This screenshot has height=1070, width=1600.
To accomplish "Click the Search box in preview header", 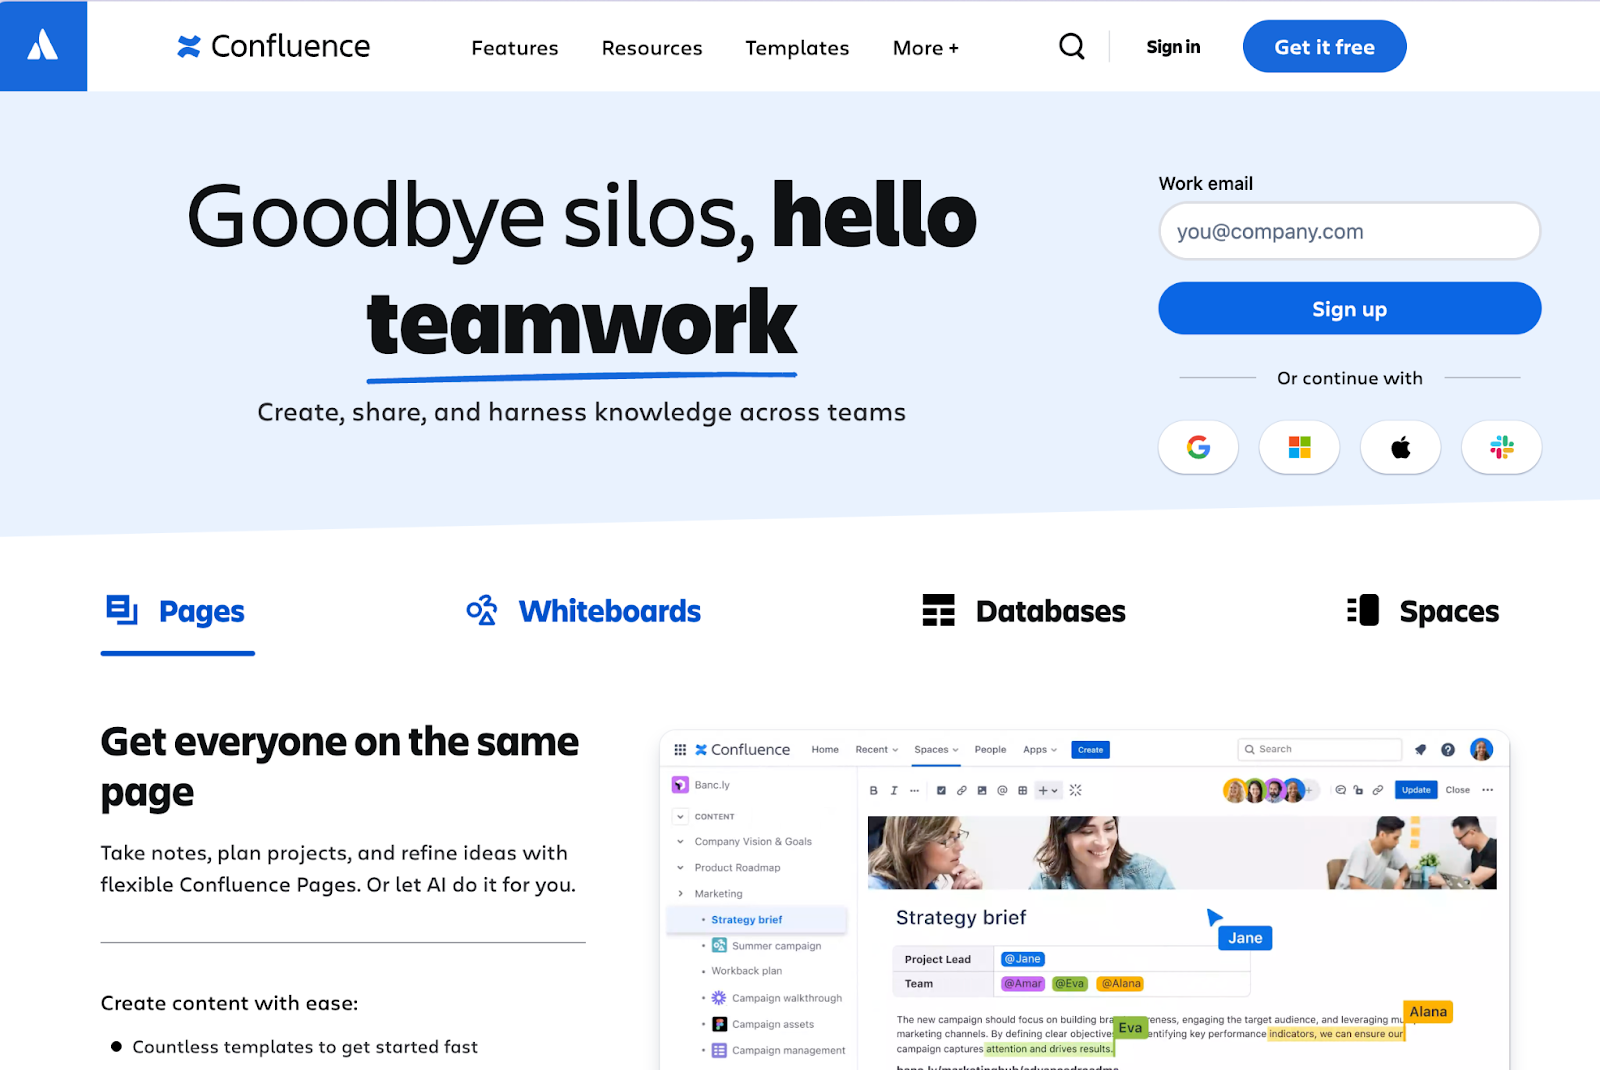I will (x=1319, y=749).
